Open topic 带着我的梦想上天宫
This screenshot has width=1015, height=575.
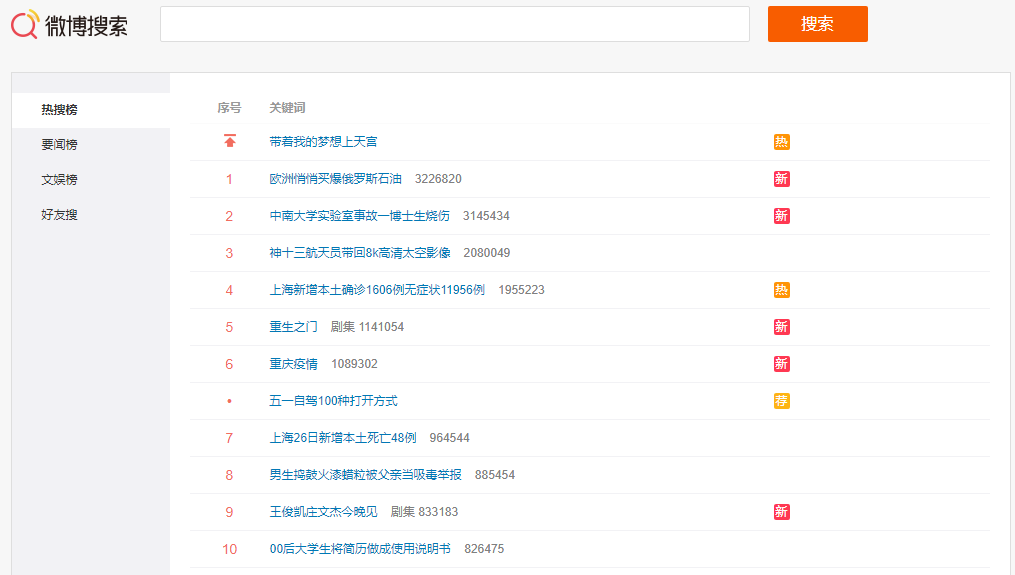pyautogui.click(x=323, y=142)
